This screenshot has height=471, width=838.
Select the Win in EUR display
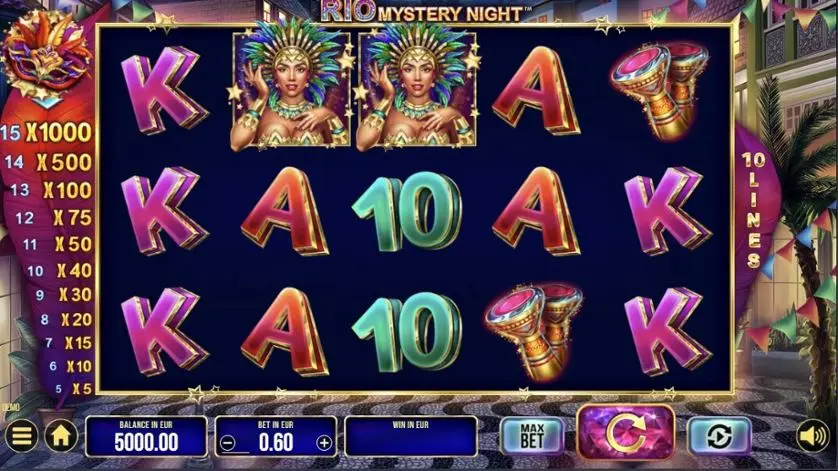pos(410,436)
